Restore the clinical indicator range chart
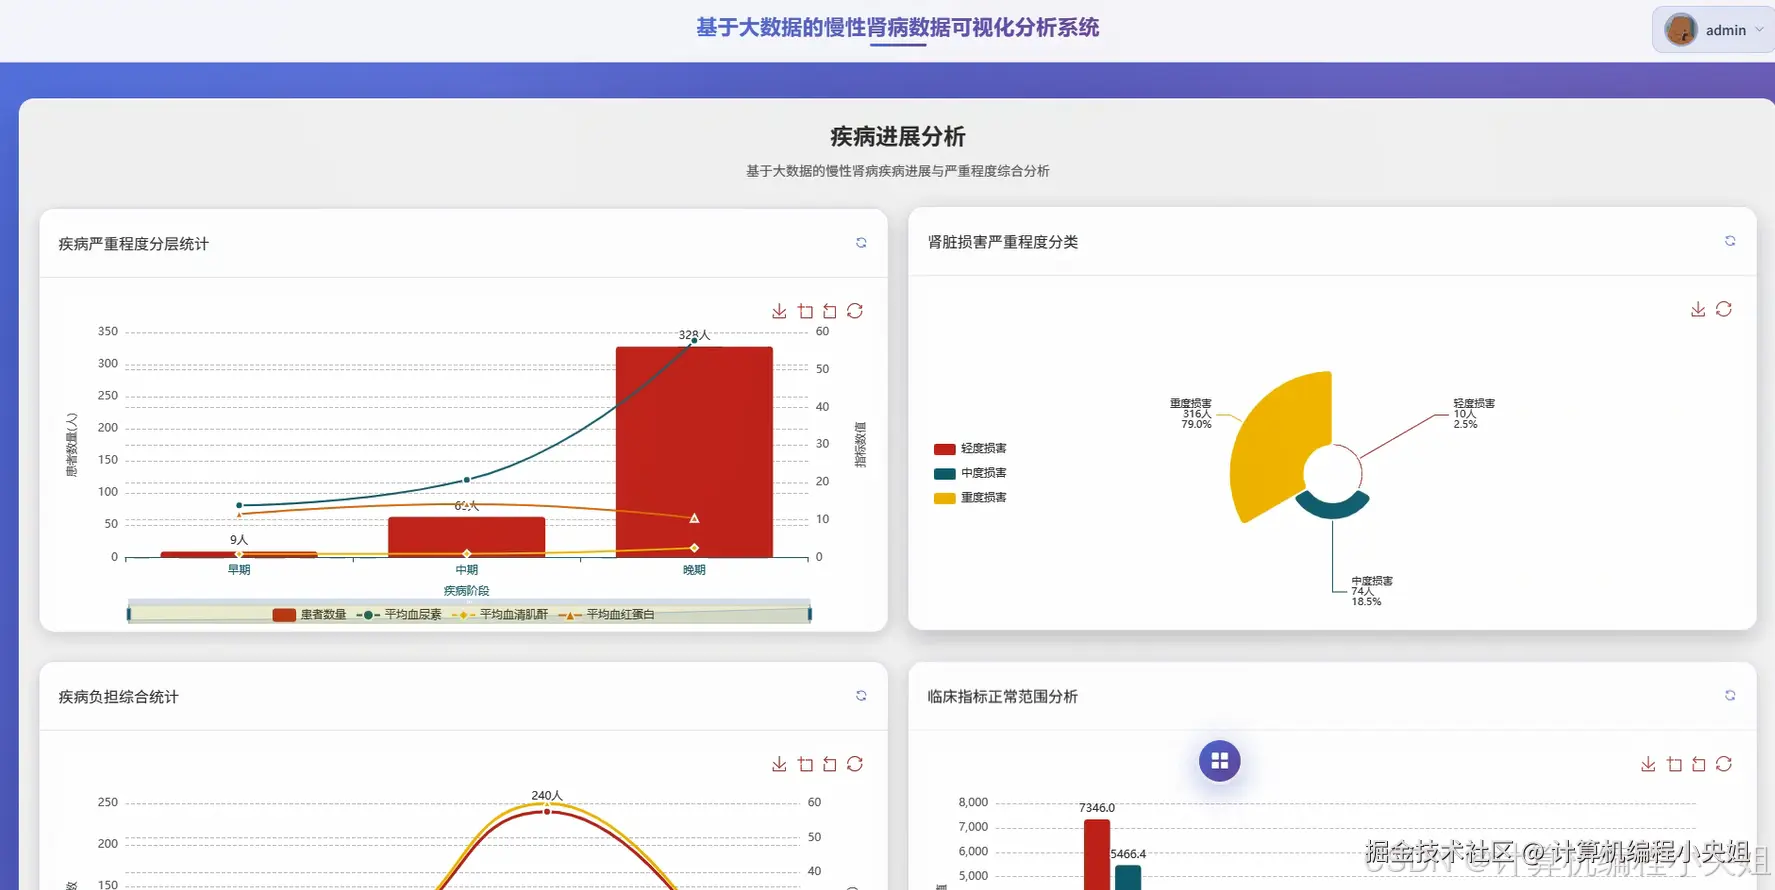The image size is (1775, 890). click(1724, 764)
